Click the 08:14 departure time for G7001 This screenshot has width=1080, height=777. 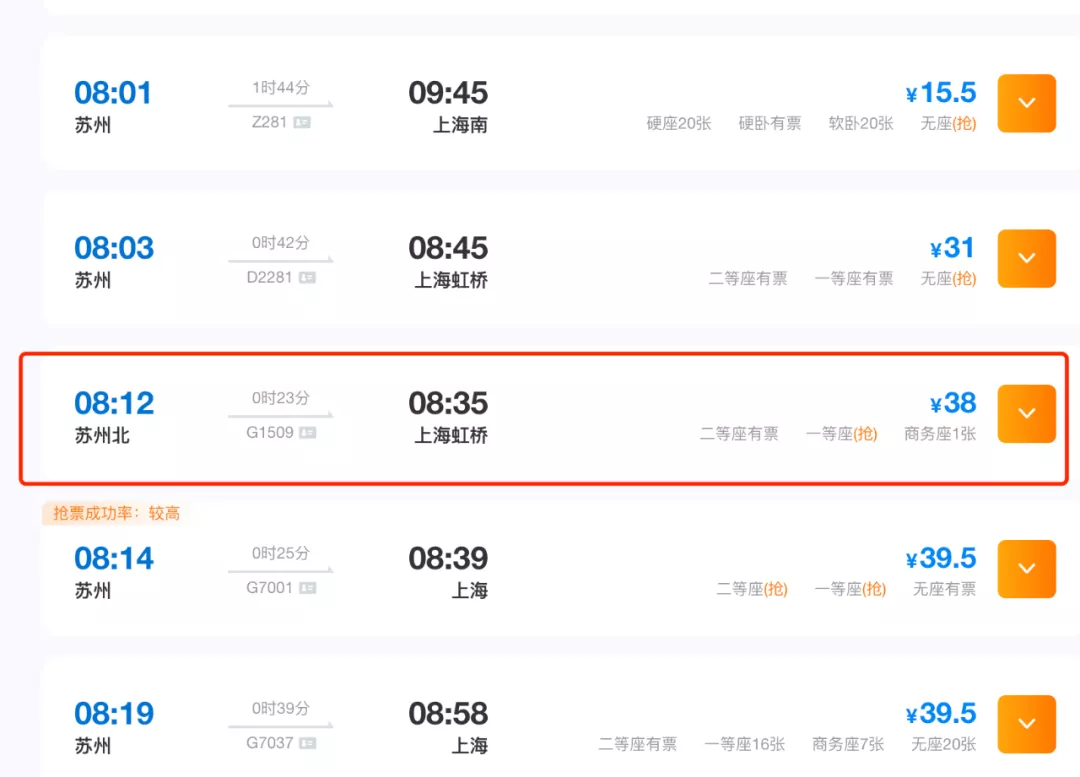tap(114, 558)
